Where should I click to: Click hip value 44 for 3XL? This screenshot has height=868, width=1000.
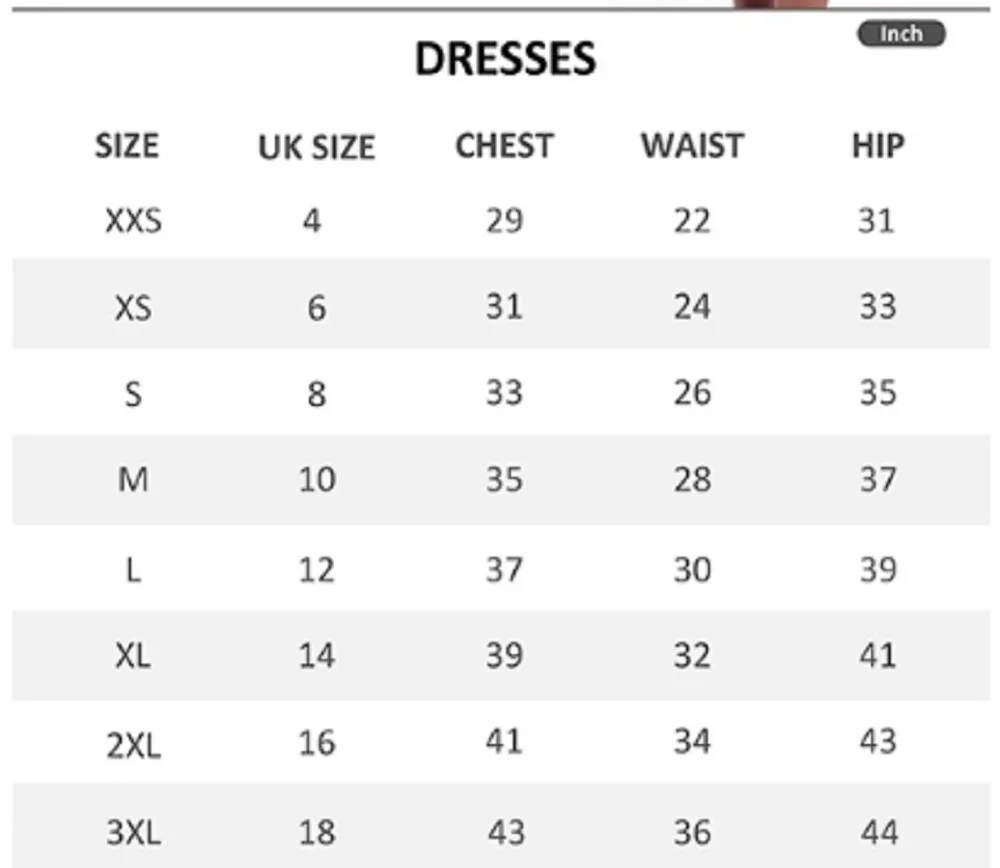(878, 832)
